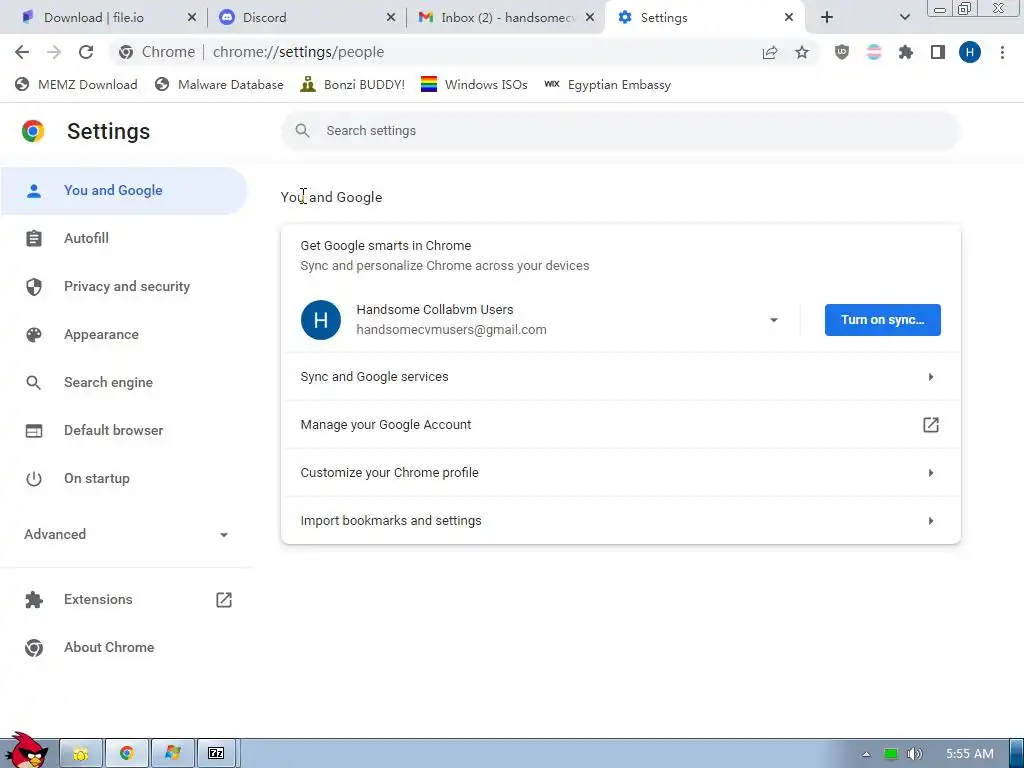Reload the current page
Viewport: 1024px width, 768px height.
tap(86, 52)
